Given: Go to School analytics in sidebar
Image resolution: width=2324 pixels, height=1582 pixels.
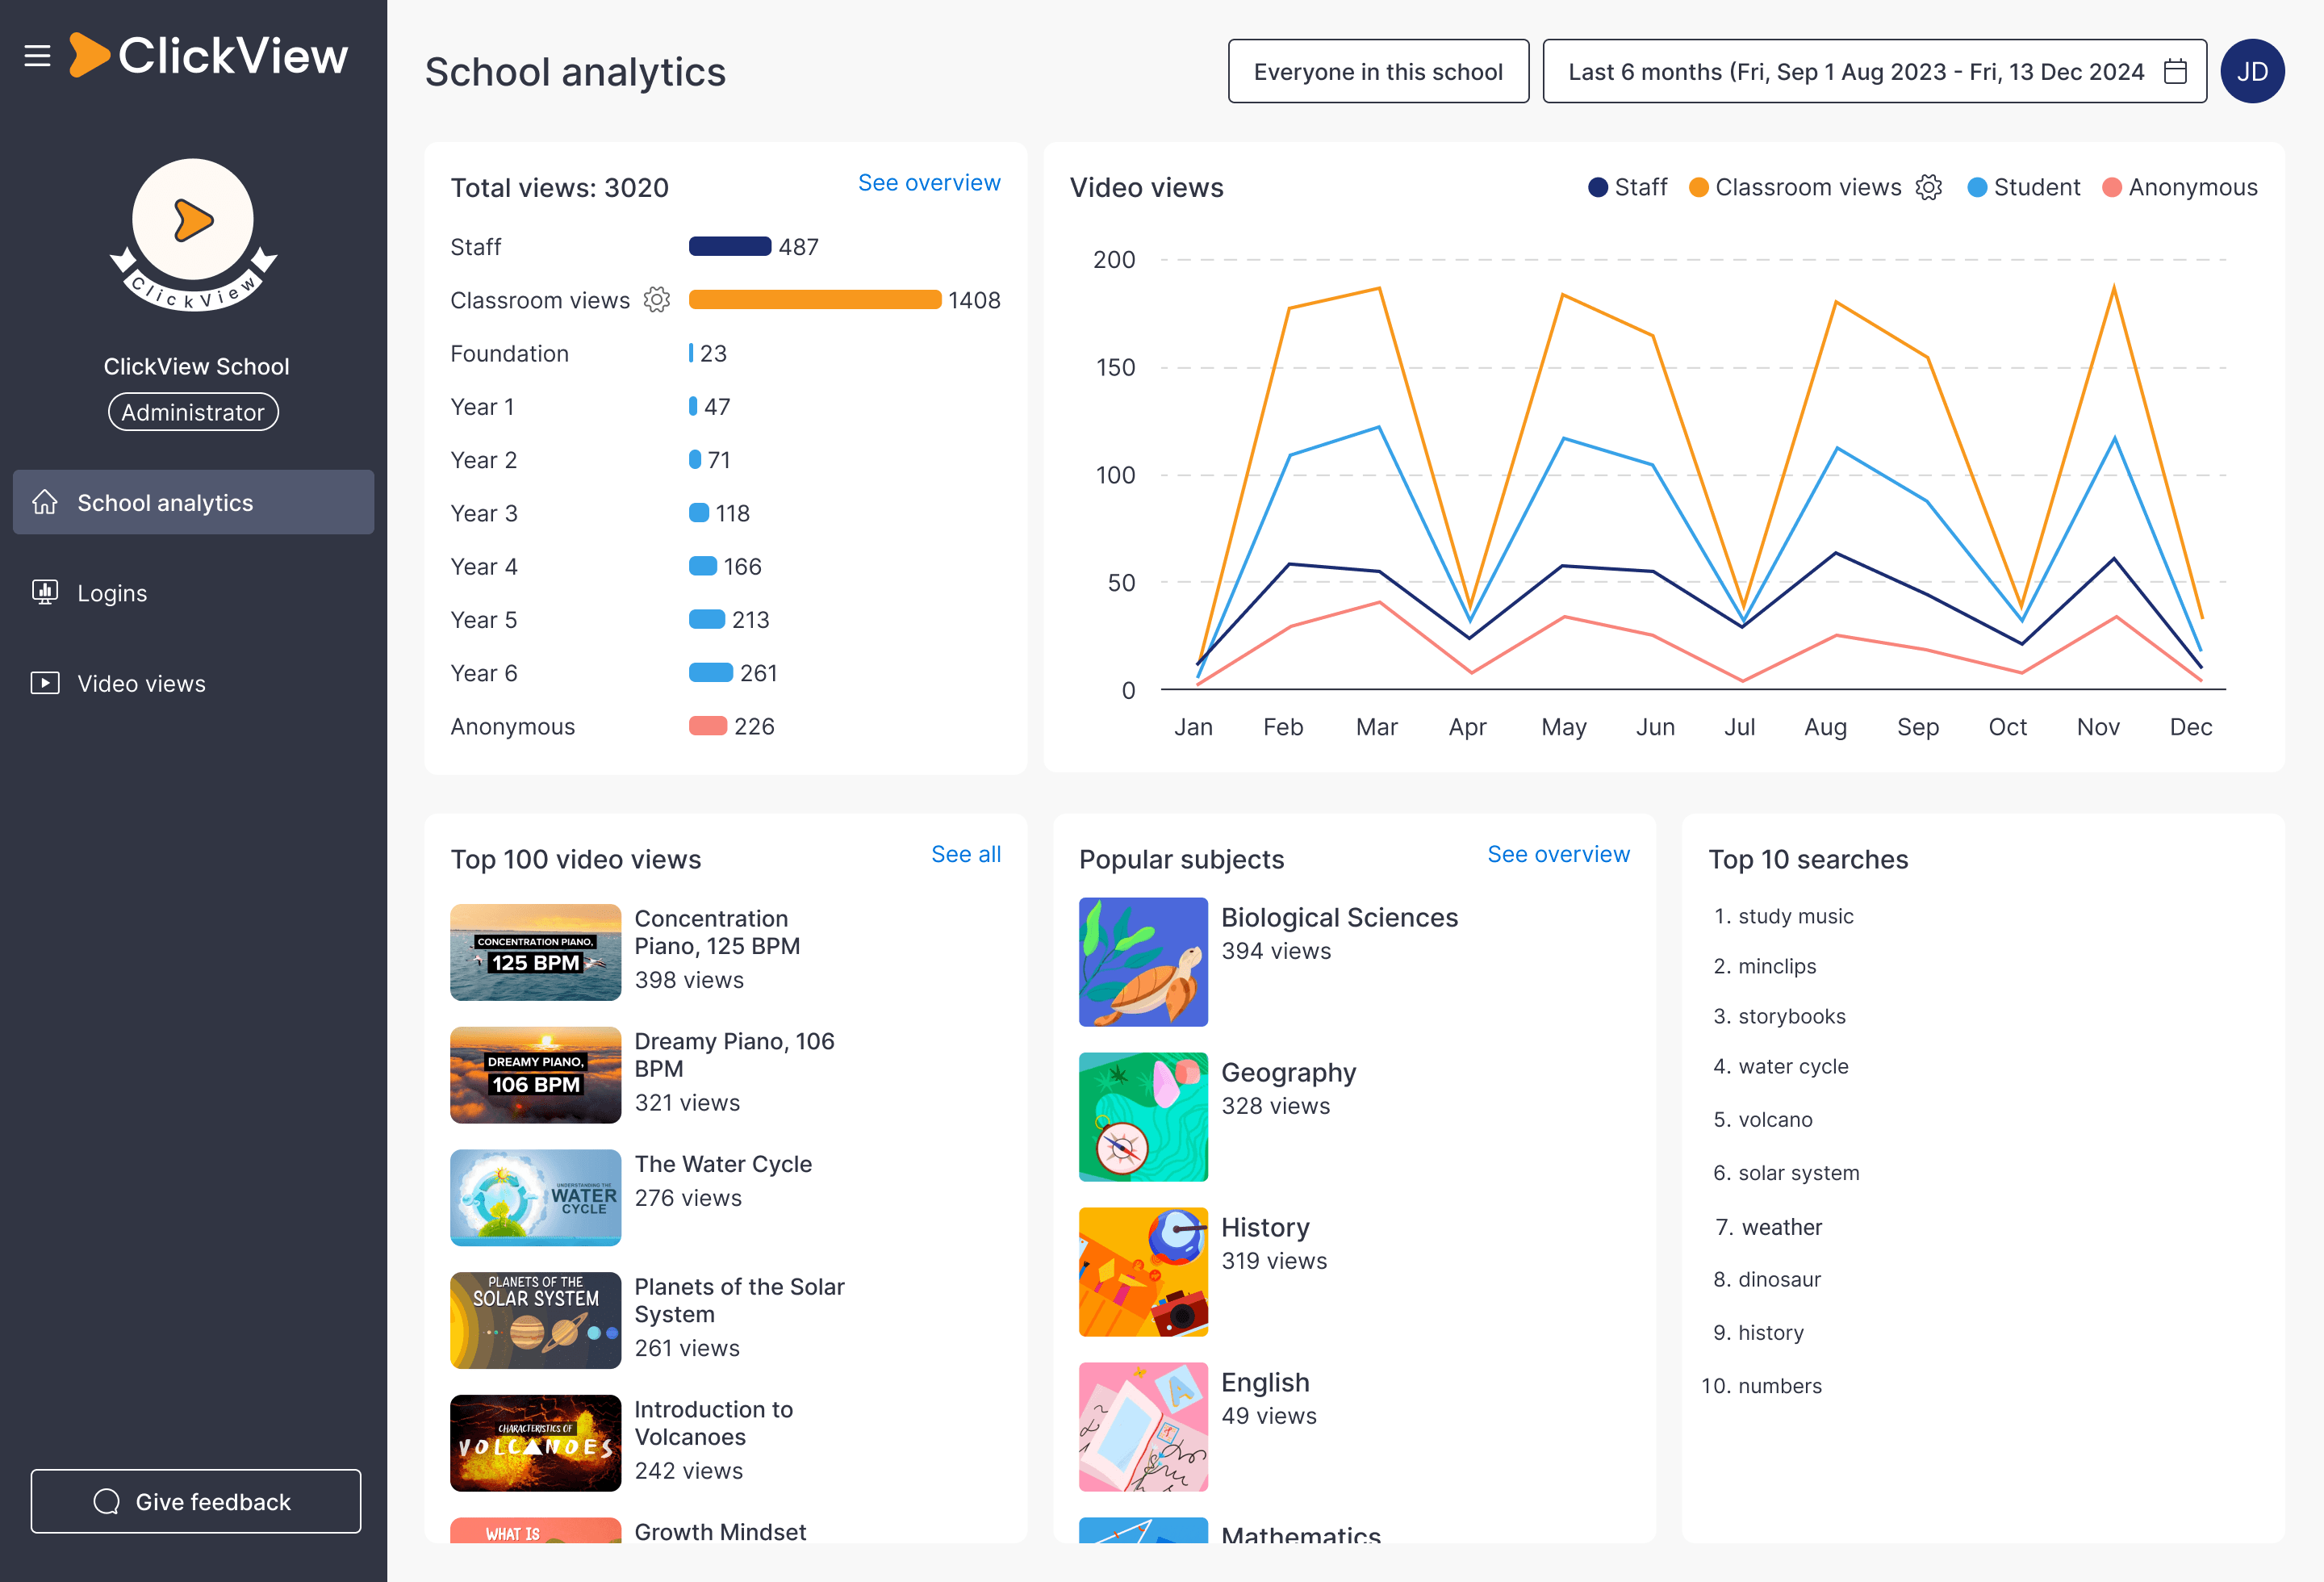Looking at the screenshot, I should click(x=193, y=502).
